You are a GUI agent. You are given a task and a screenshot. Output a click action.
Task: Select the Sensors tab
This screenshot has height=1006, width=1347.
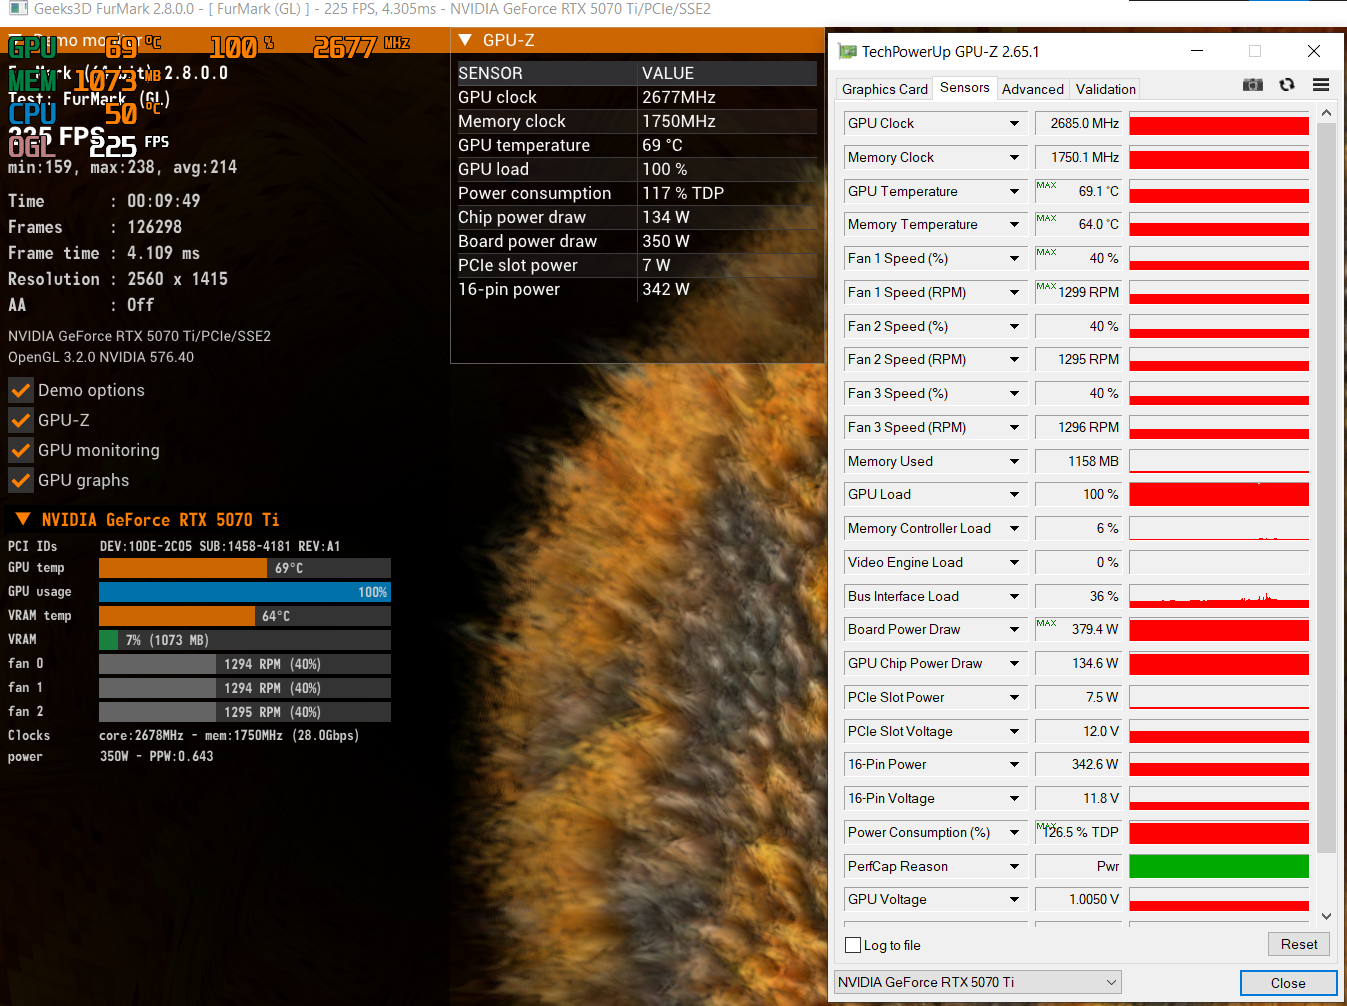(965, 88)
